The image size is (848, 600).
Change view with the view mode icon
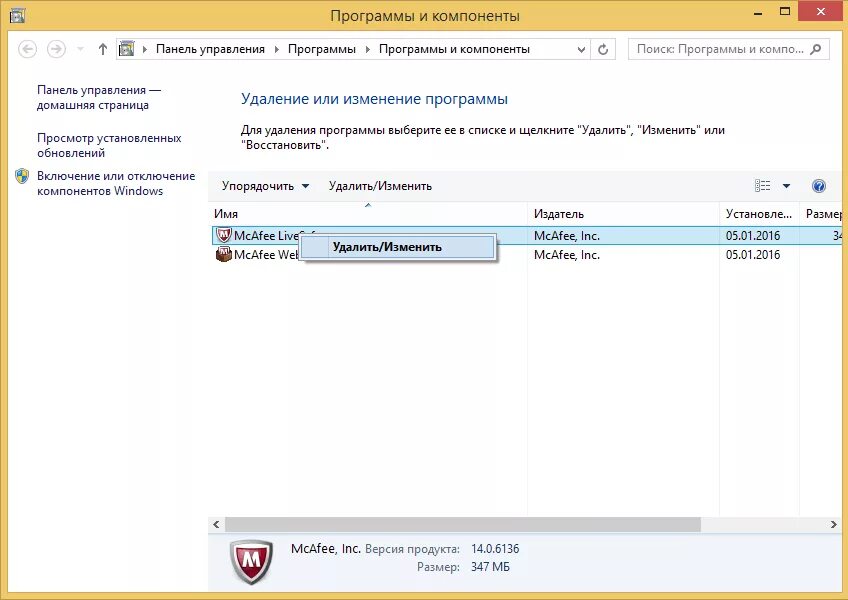pos(763,186)
